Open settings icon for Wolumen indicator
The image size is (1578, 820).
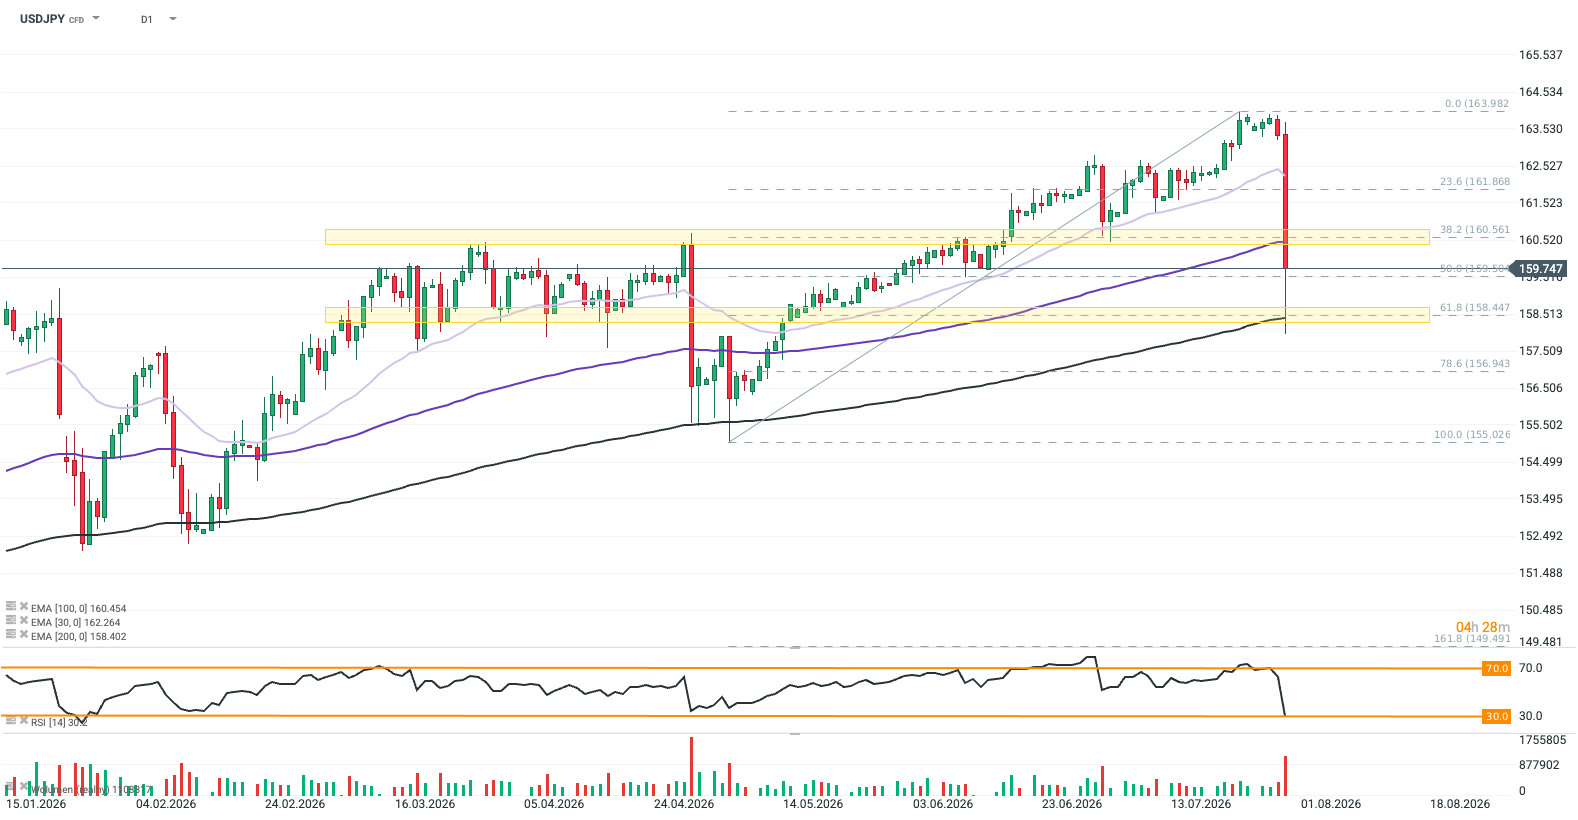(x=11, y=788)
